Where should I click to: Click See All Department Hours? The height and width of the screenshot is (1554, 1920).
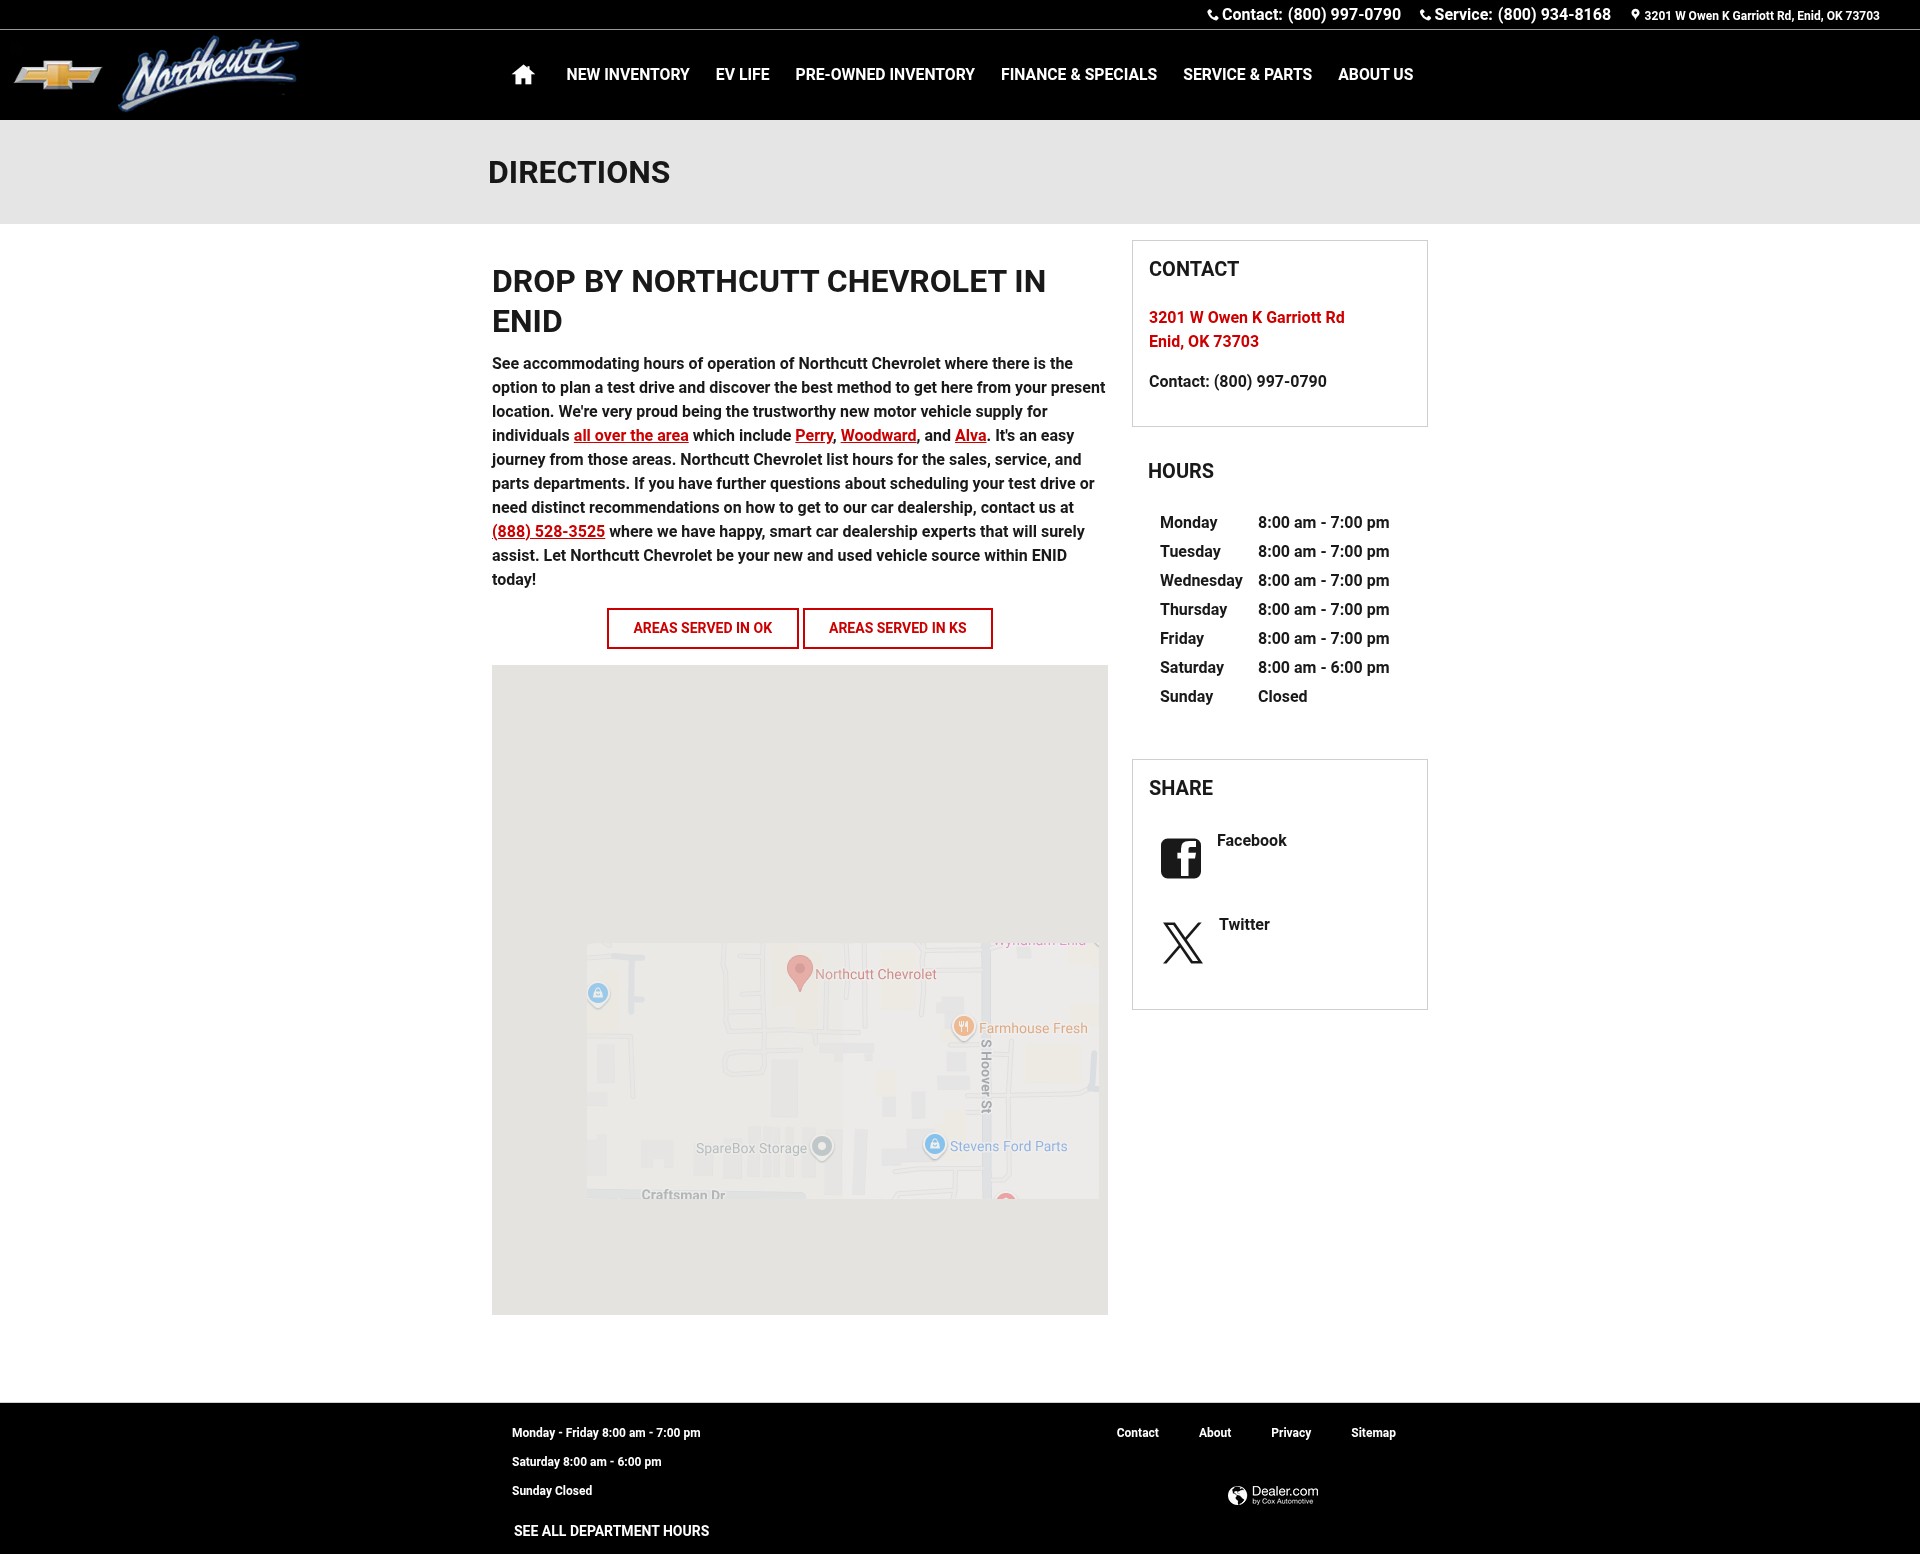611,1531
